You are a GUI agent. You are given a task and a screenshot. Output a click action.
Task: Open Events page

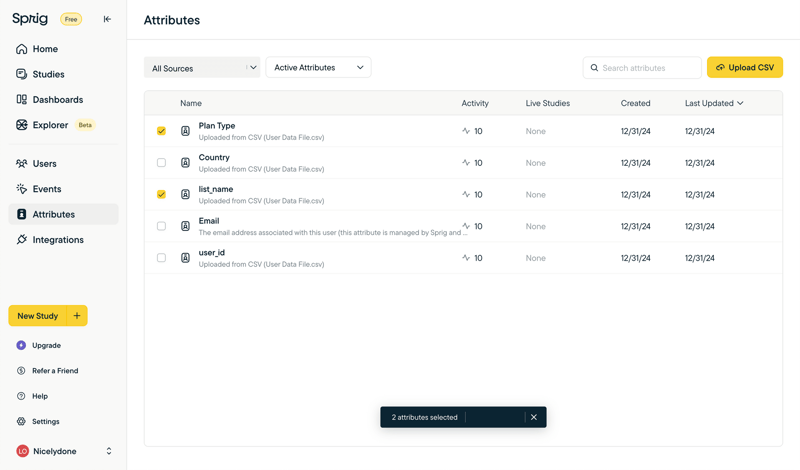coord(63,189)
